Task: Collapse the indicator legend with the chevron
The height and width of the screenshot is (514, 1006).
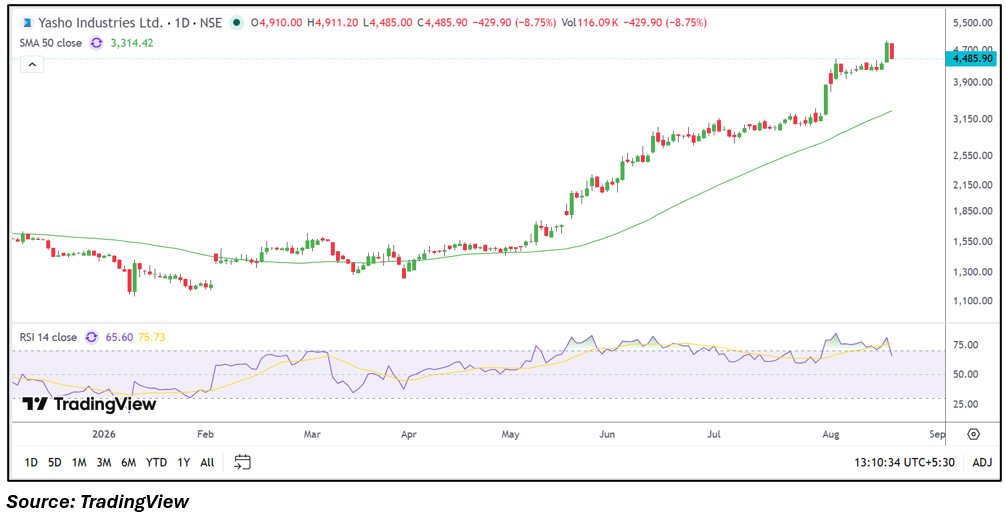Action: pyautogui.click(x=32, y=64)
